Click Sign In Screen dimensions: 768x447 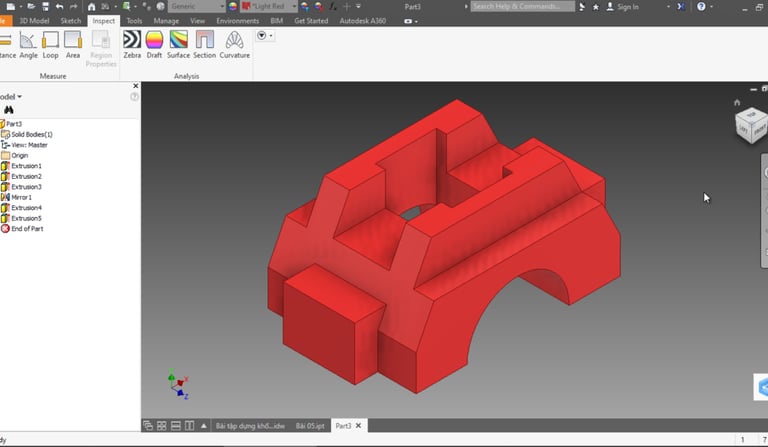pos(623,6)
